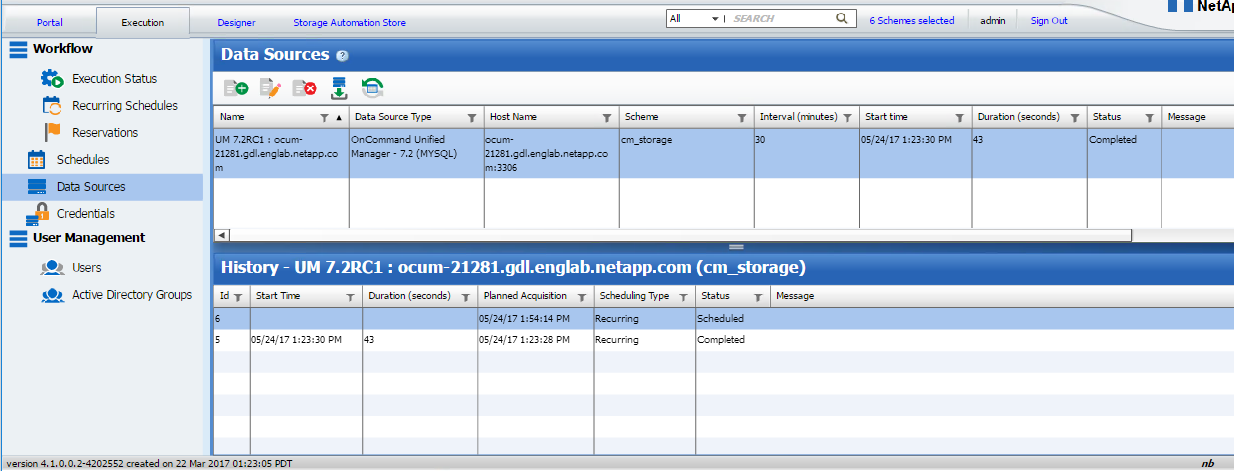Image resolution: width=1234 pixels, height=471 pixels.
Task: Click the New data source icon
Action: pos(236,88)
